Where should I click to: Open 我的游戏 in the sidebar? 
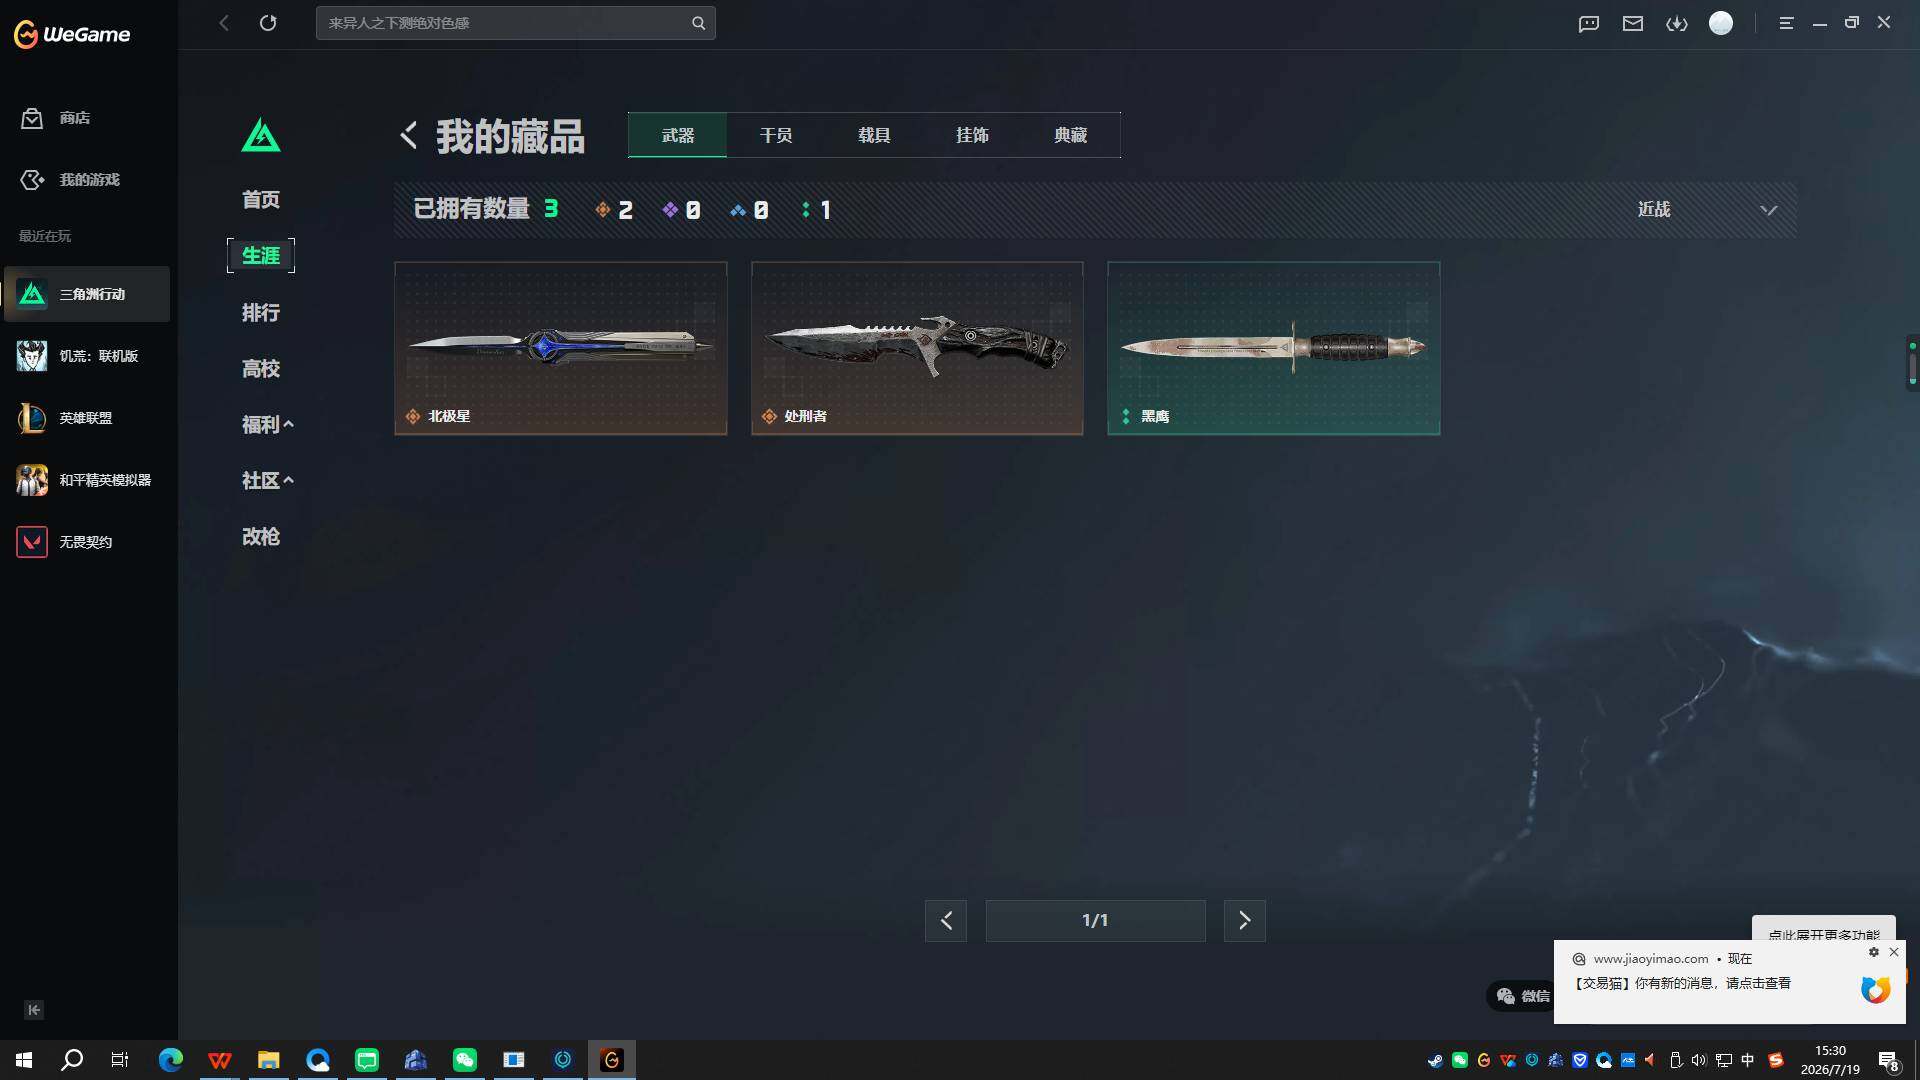(70, 180)
